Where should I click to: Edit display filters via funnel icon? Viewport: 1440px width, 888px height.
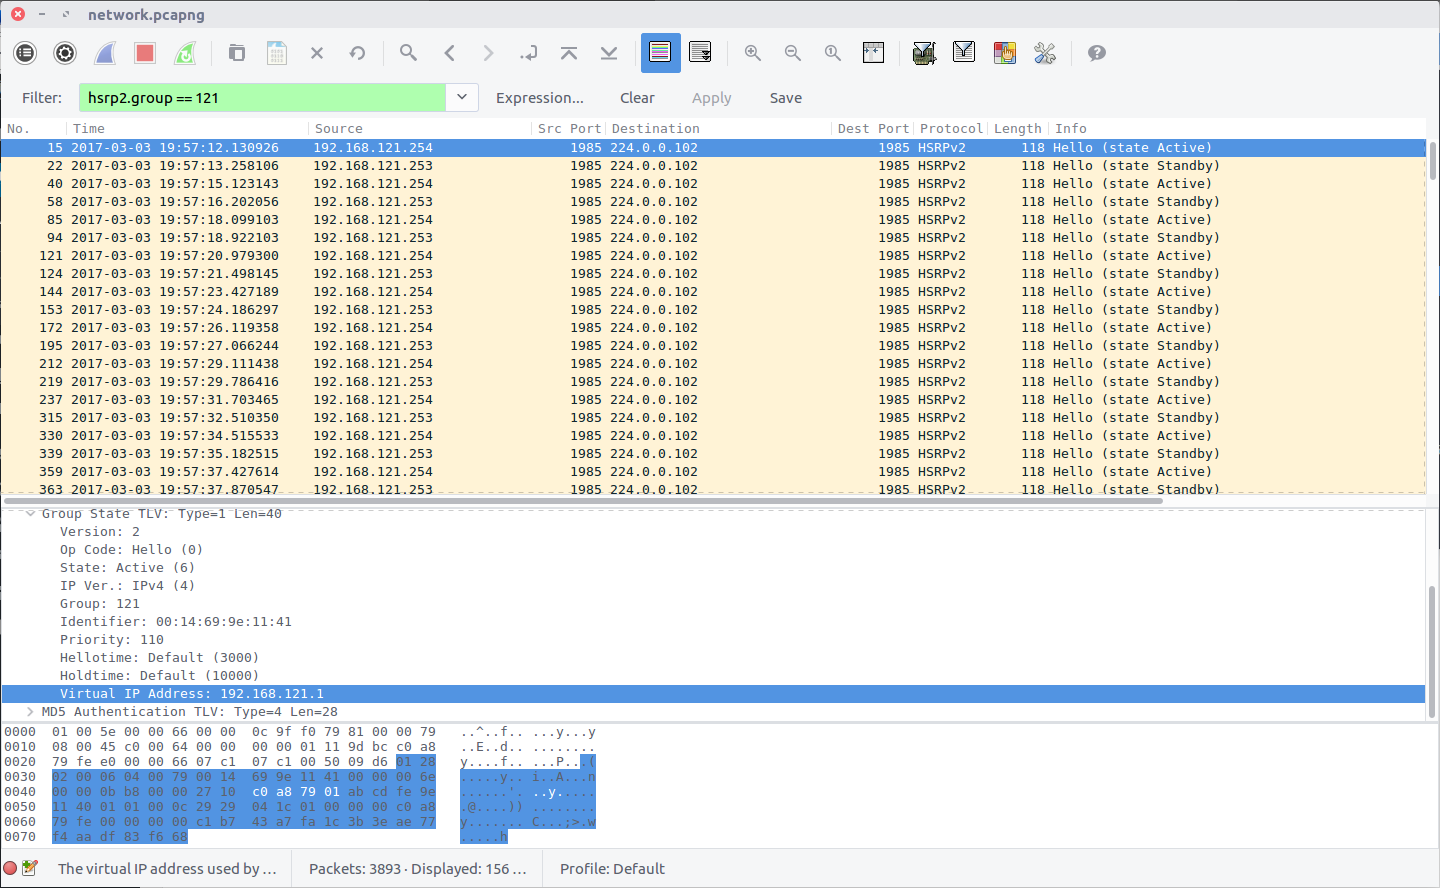point(964,53)
